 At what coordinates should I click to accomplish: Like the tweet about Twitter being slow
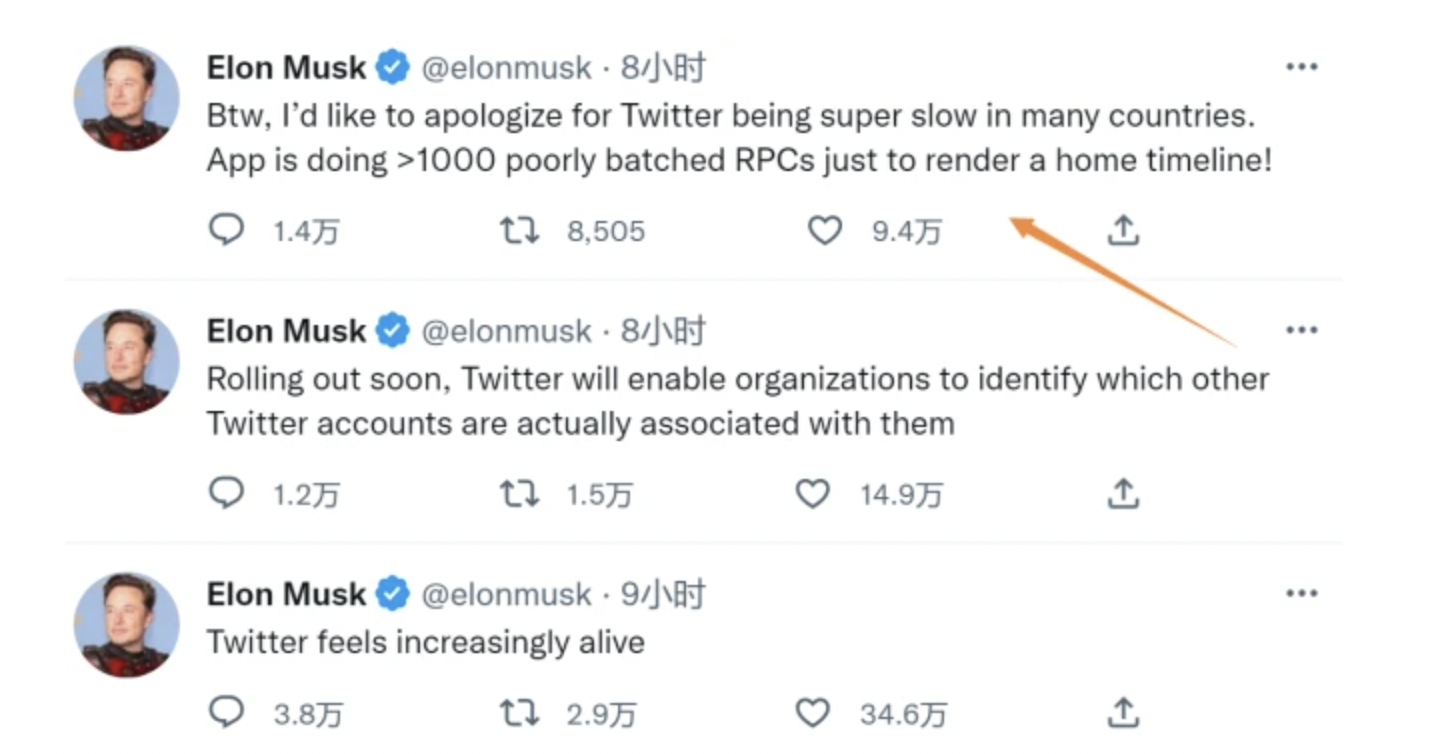click(x=825, y=231)
